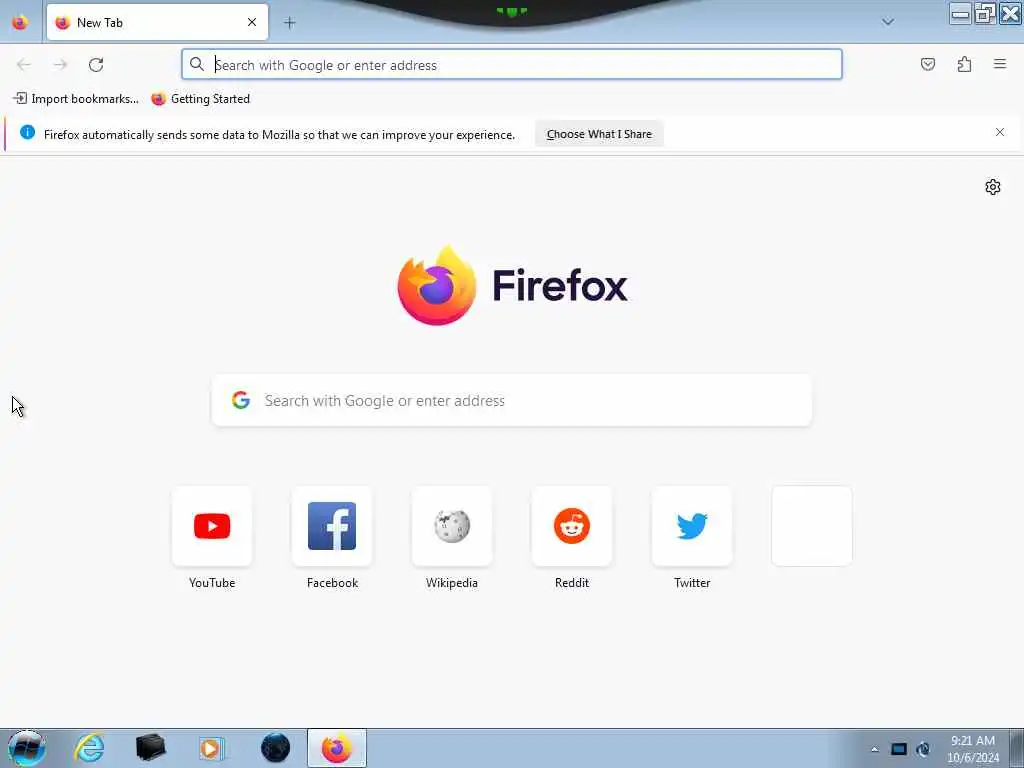Open the Wikipedia shortcut tile
Screen dimensions: 1024x768
(452, 526)
